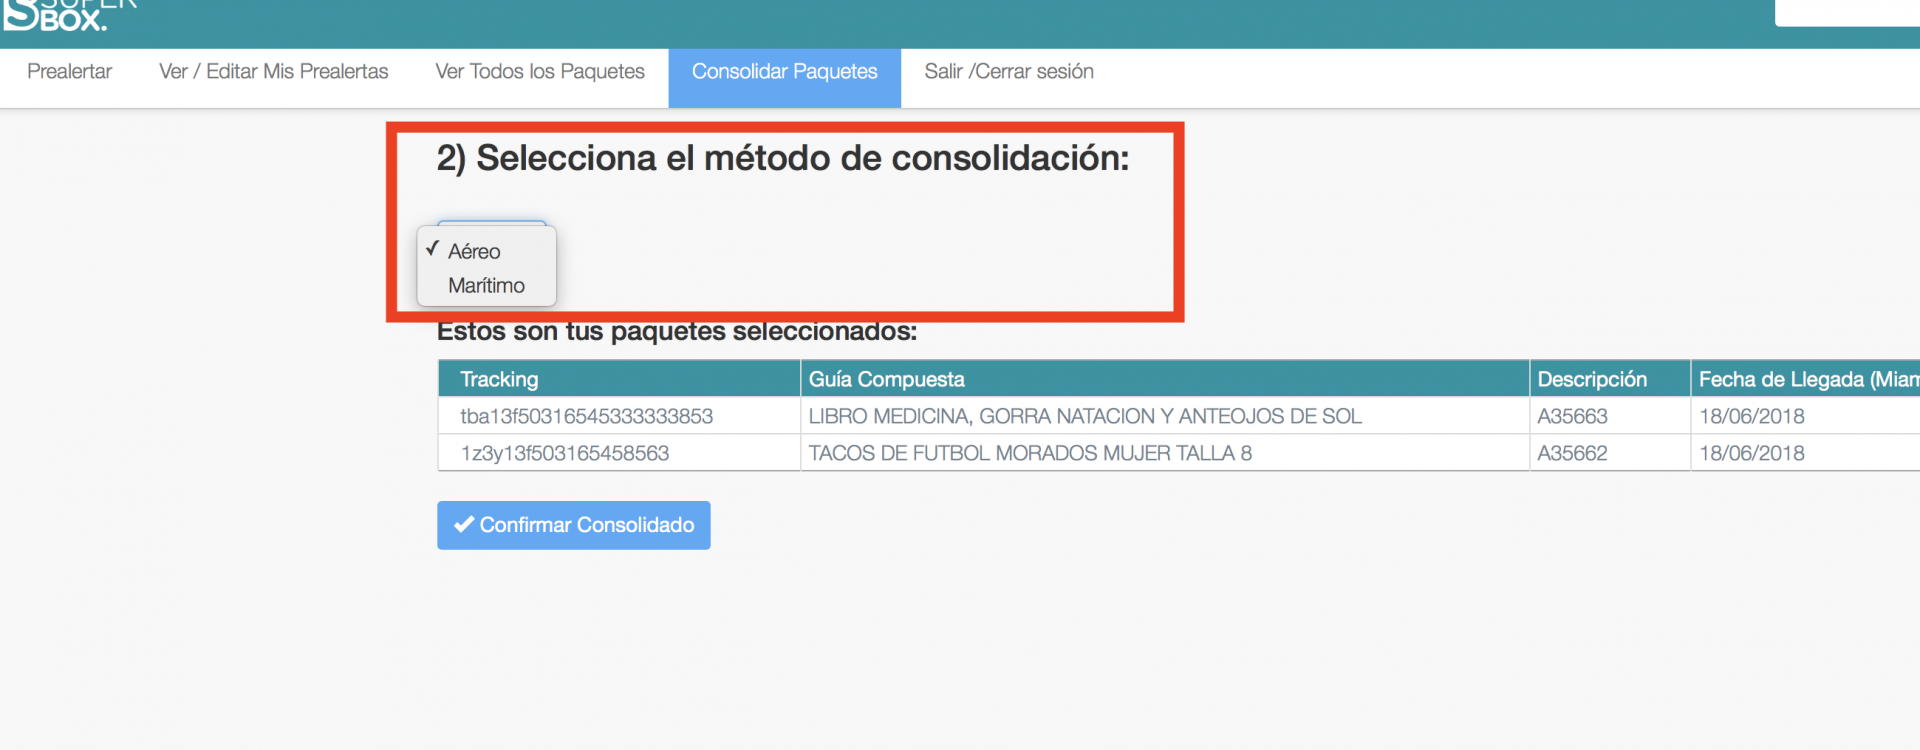
Task: Click the Descripción column header
Action: tap(1591, 380)
